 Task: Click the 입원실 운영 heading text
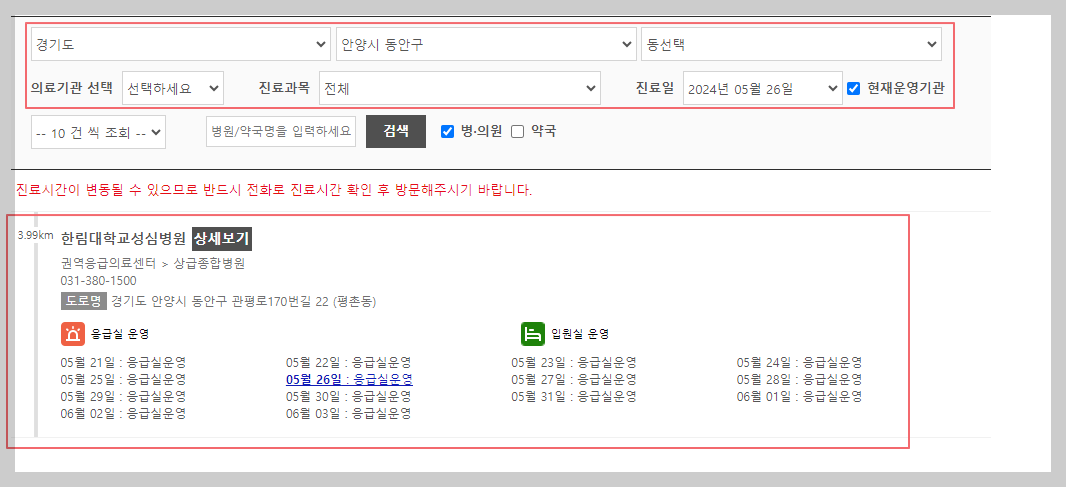pos(580,334)
